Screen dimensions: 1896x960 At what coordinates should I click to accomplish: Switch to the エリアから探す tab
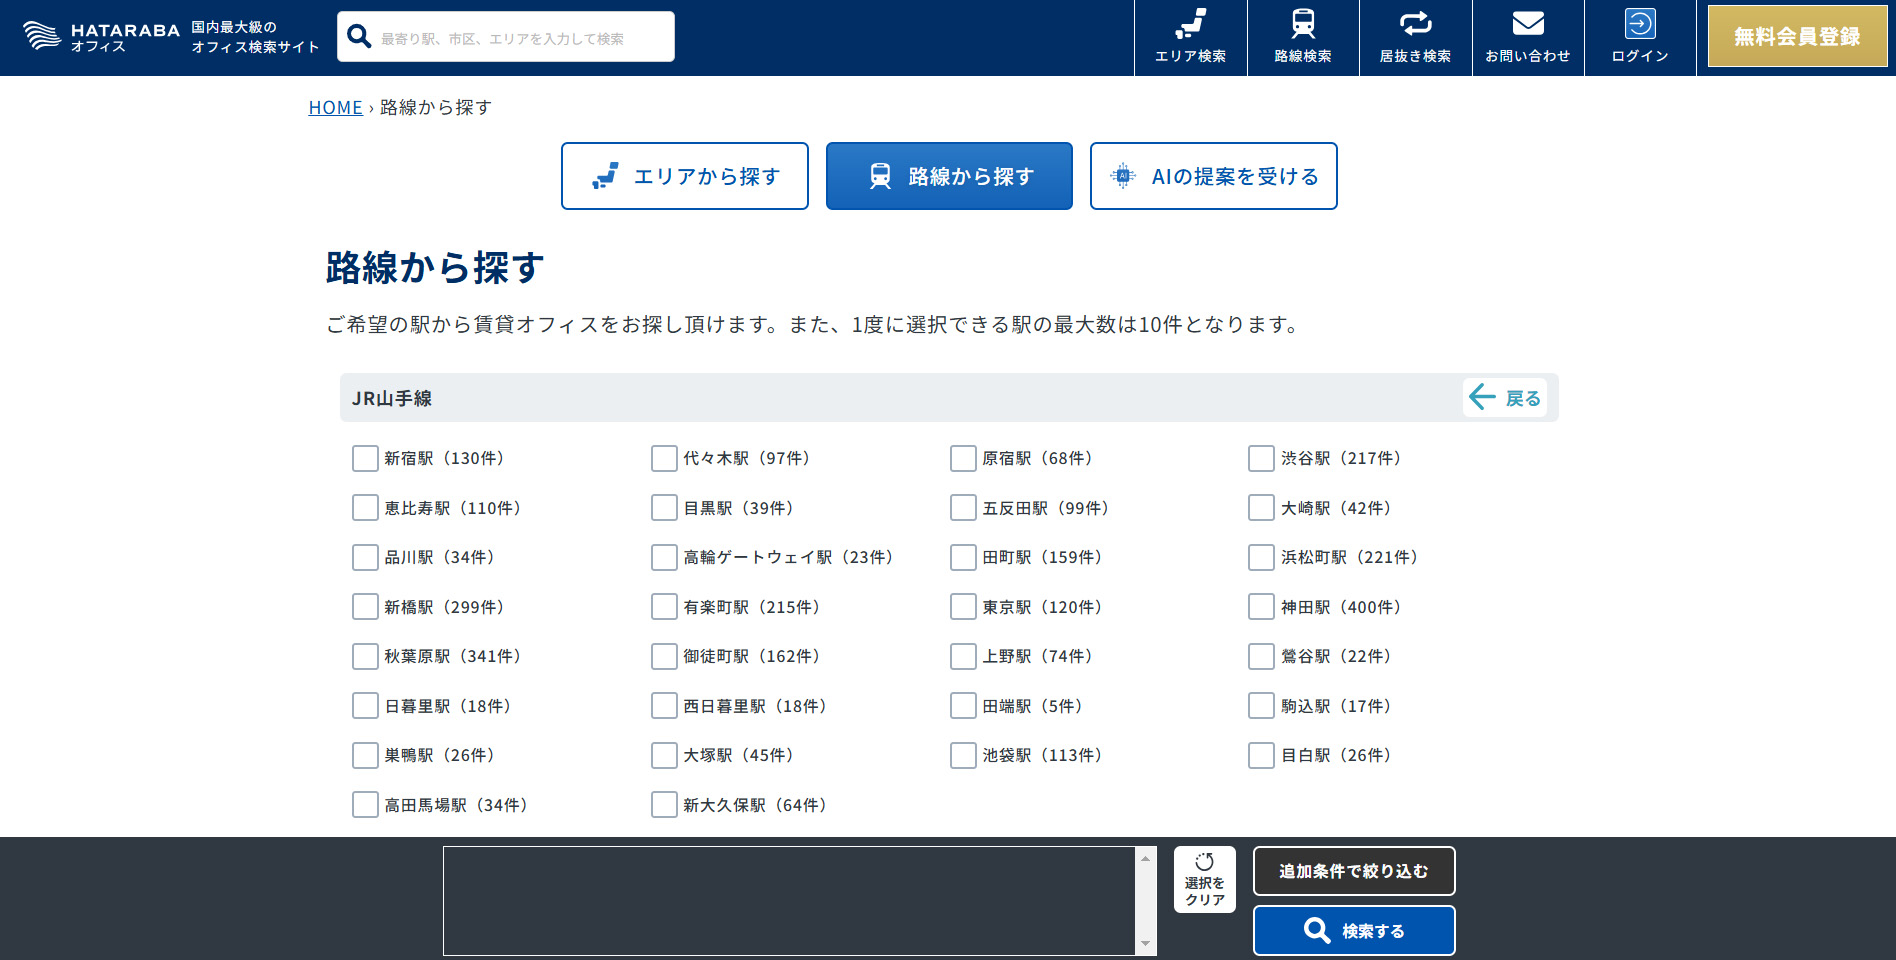point(684,176)
